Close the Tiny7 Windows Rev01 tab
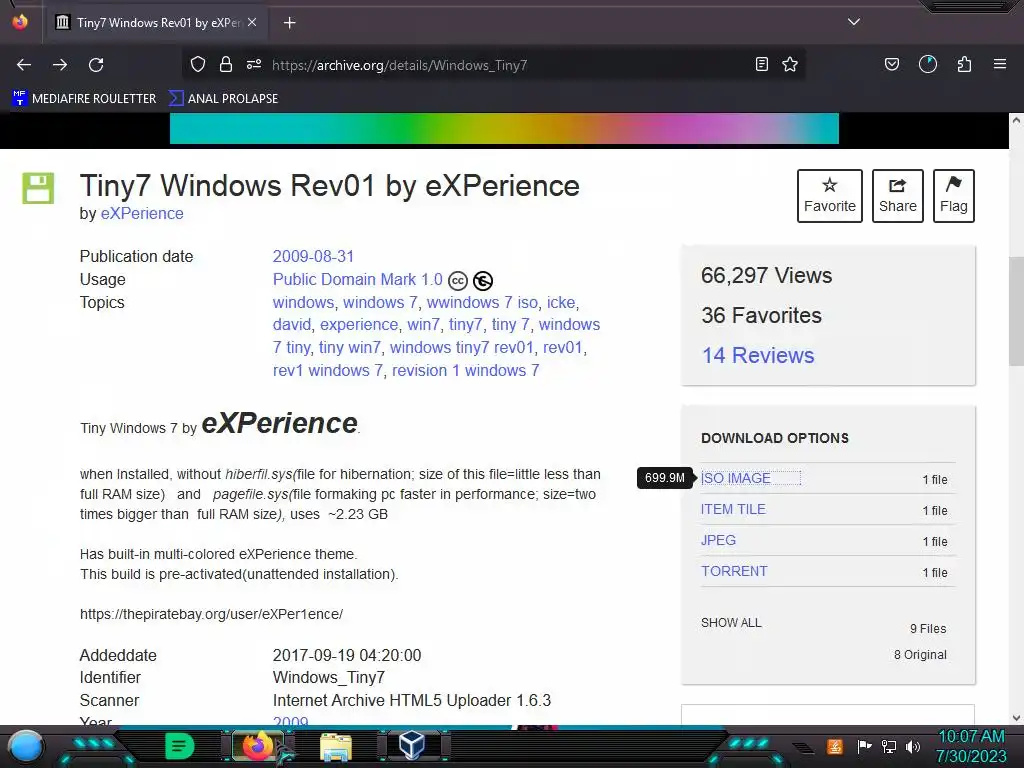The width and height of the screenshot is (1024, 768). [x=252, y=22]
